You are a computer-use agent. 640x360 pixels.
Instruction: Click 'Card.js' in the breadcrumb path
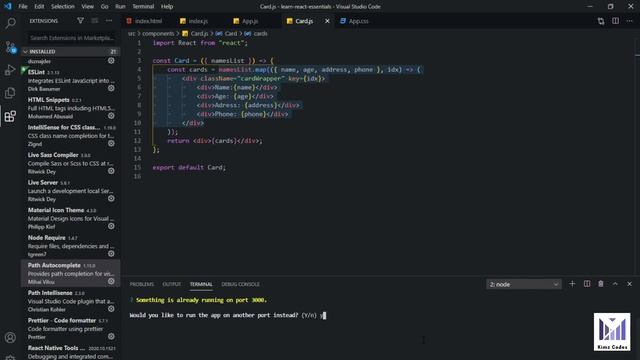point(199,33)
